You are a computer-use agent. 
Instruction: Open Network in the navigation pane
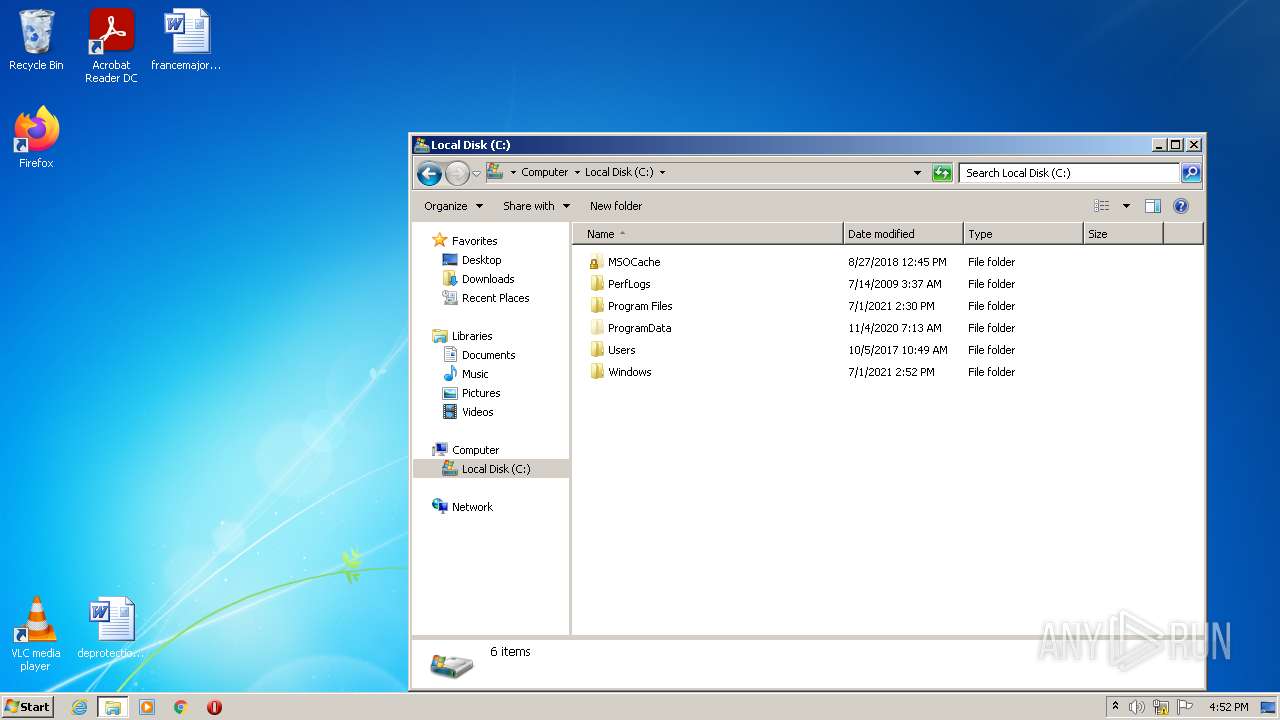[x=472, y=507]
